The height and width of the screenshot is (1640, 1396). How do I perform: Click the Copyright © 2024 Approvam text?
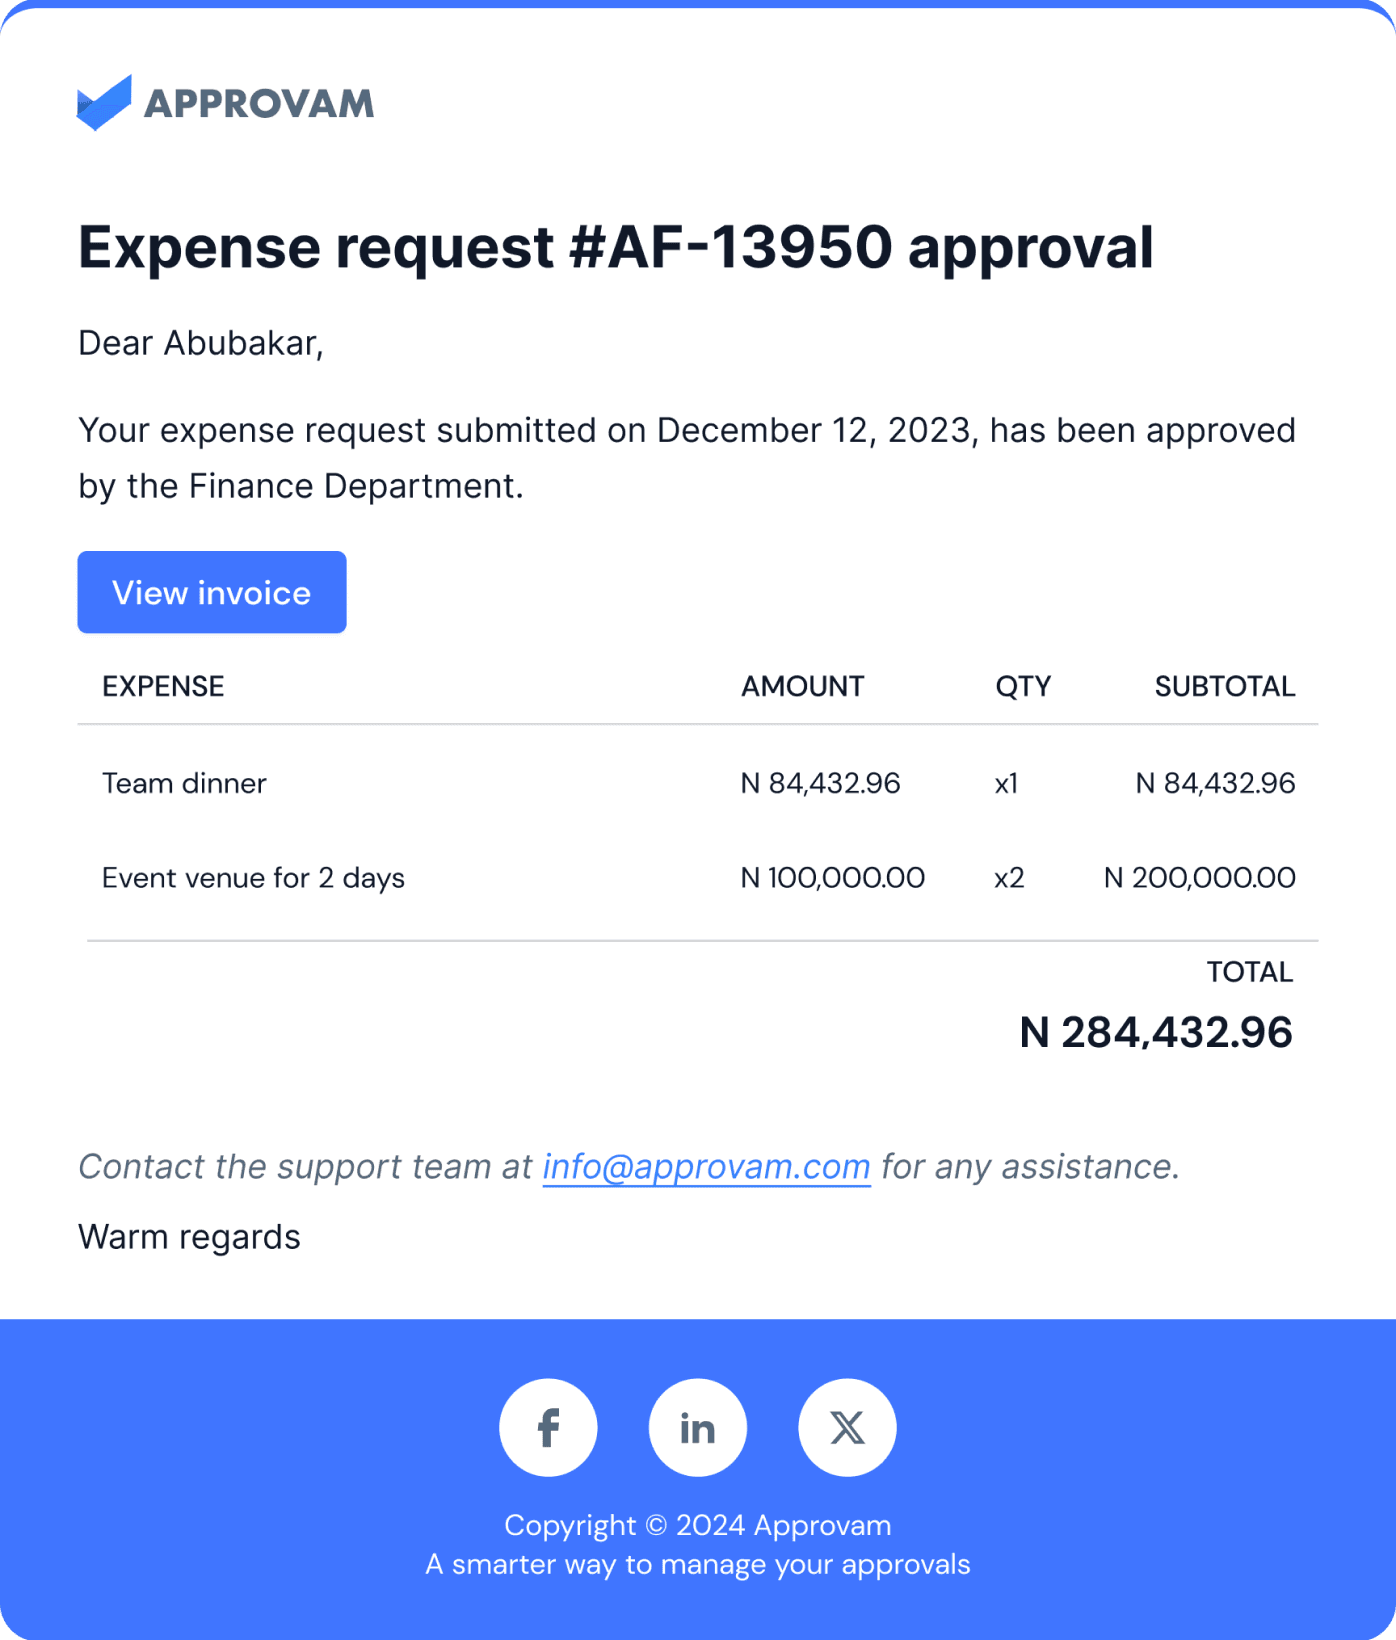(698, 1525)
